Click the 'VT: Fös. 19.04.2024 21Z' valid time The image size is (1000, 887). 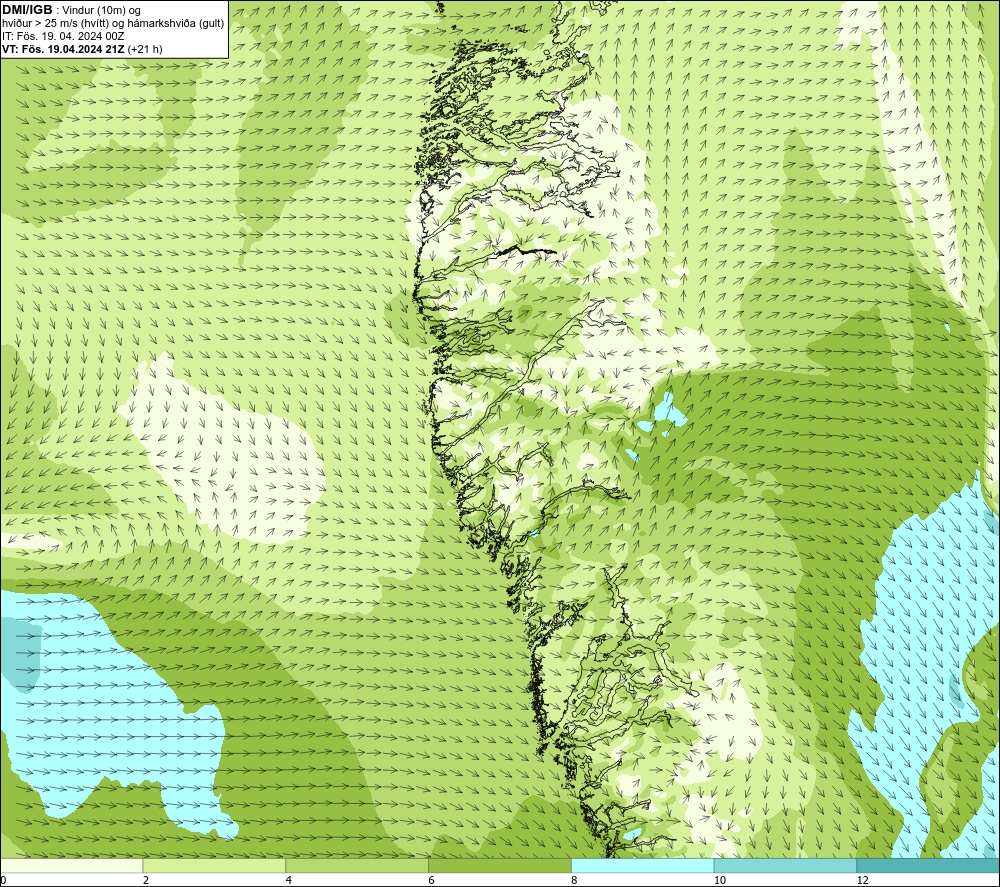point(64,49)
